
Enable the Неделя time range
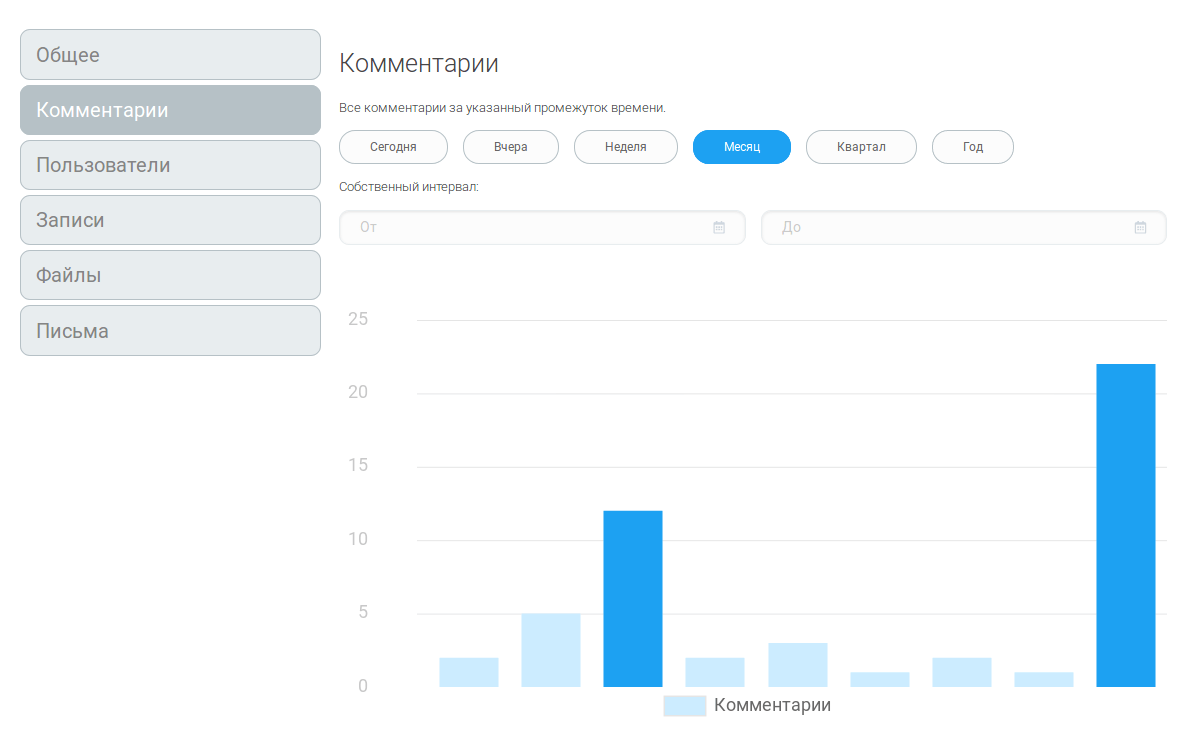click(x=625, y=146)
